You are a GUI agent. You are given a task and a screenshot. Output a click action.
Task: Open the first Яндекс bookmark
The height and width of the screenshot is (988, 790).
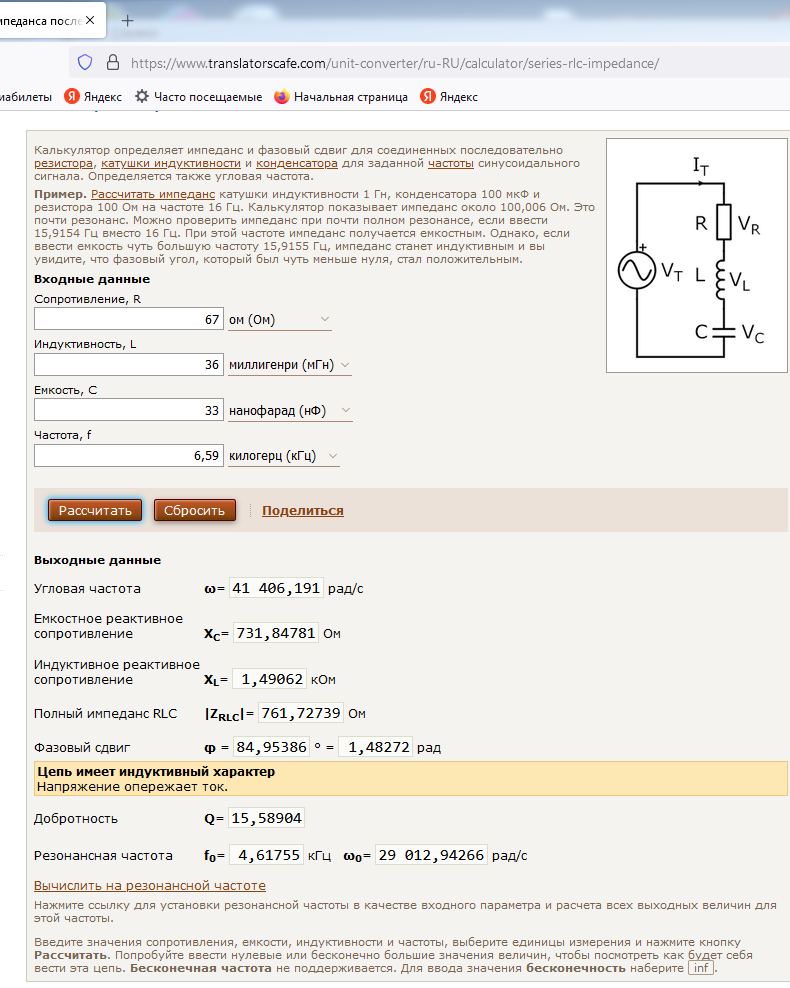(93, 96)
